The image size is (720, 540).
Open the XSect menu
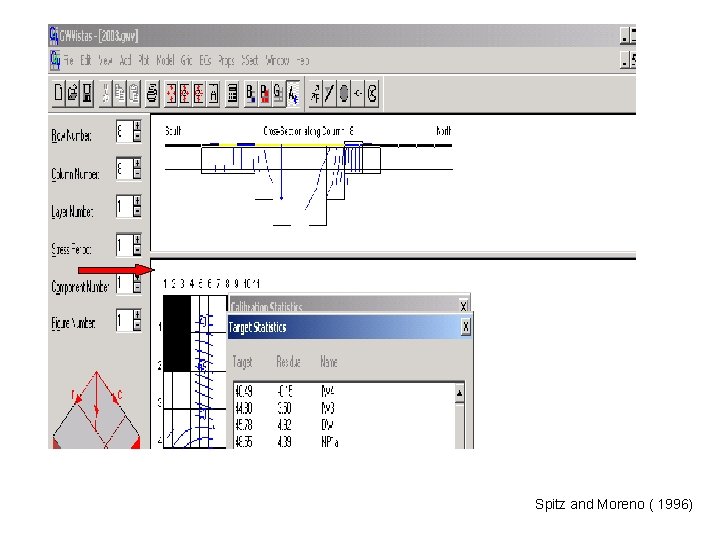click(250, 60)
